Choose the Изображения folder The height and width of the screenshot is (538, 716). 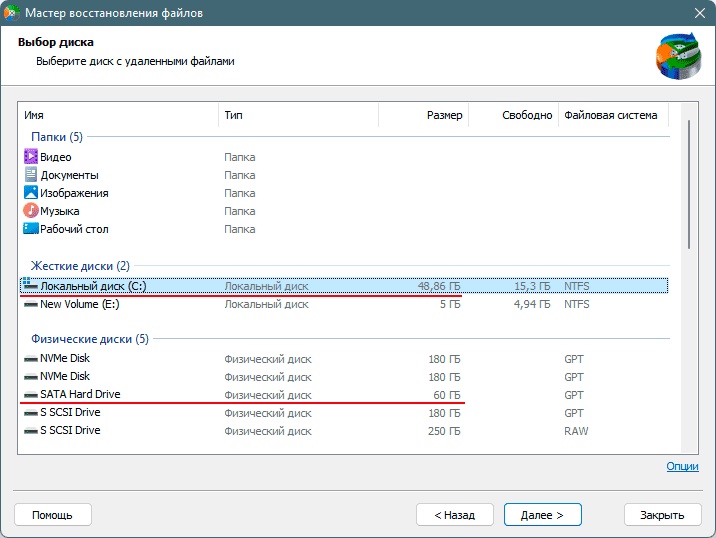[344, 193]
